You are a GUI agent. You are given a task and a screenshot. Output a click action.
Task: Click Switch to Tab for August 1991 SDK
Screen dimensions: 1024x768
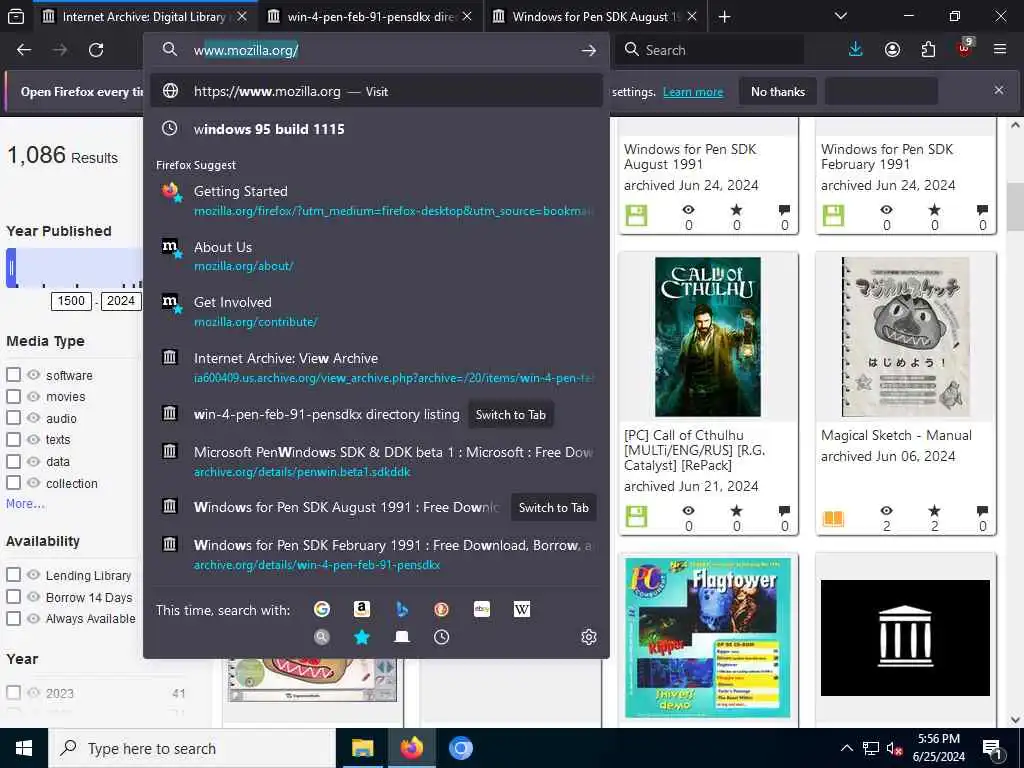tap(554, 507)
